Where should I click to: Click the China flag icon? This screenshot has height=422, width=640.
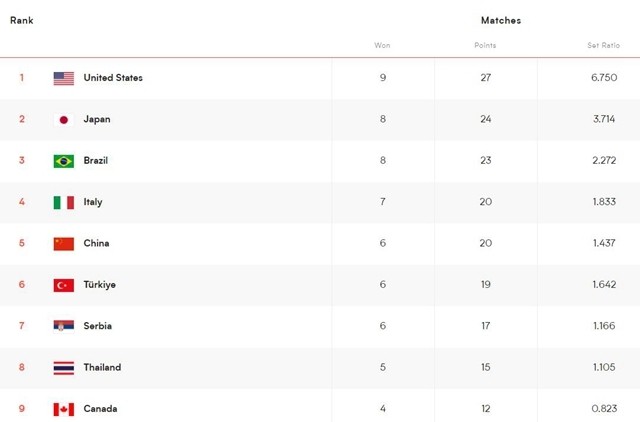pyautogui.click(x=64, y=244)
